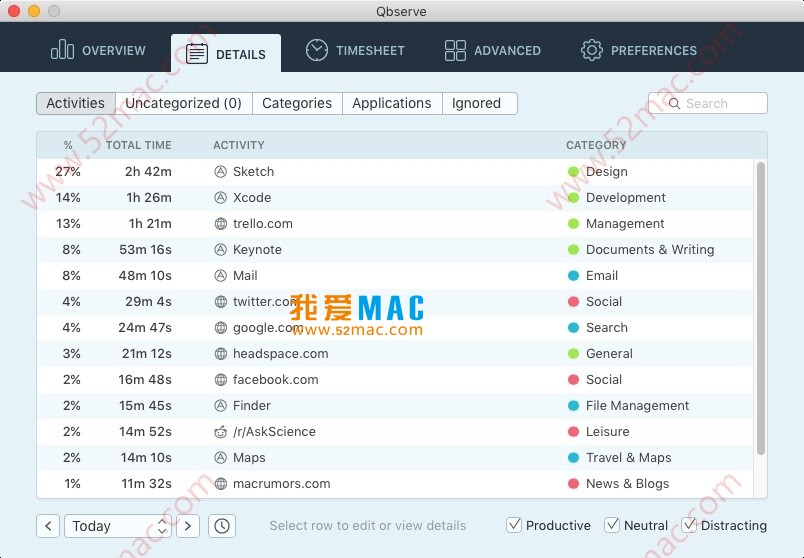This screenshot has height=558, width=804.
Task: Click the 2h 42m total time
Action: point(148,172)
